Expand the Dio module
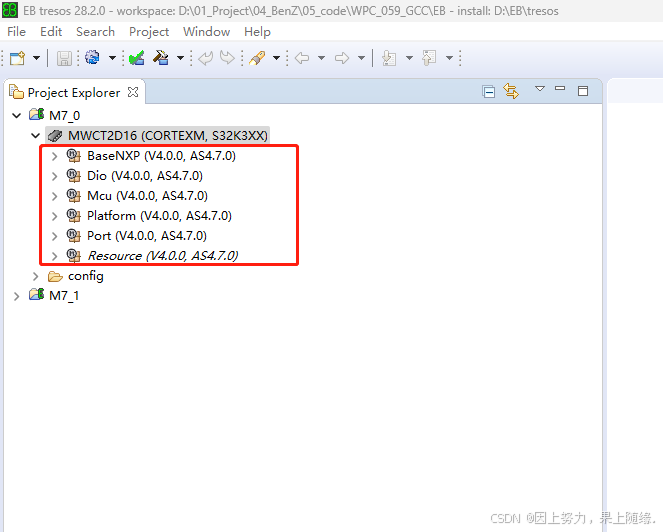Viewport: 663px width, 532px height. click(x=55, y=176)
